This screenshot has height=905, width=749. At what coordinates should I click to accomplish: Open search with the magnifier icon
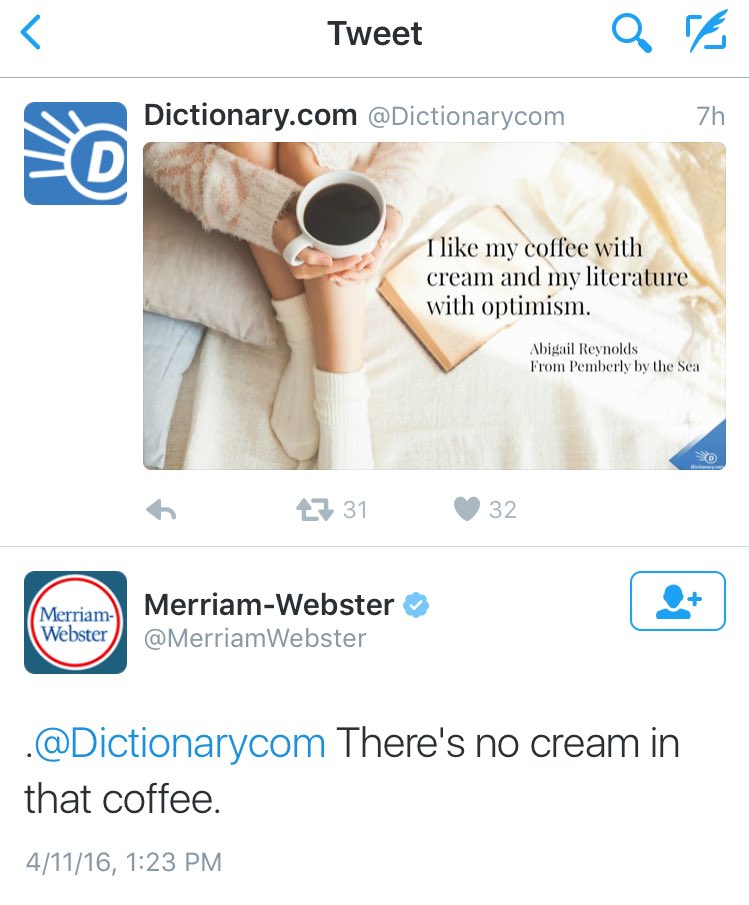pos(631,33)
